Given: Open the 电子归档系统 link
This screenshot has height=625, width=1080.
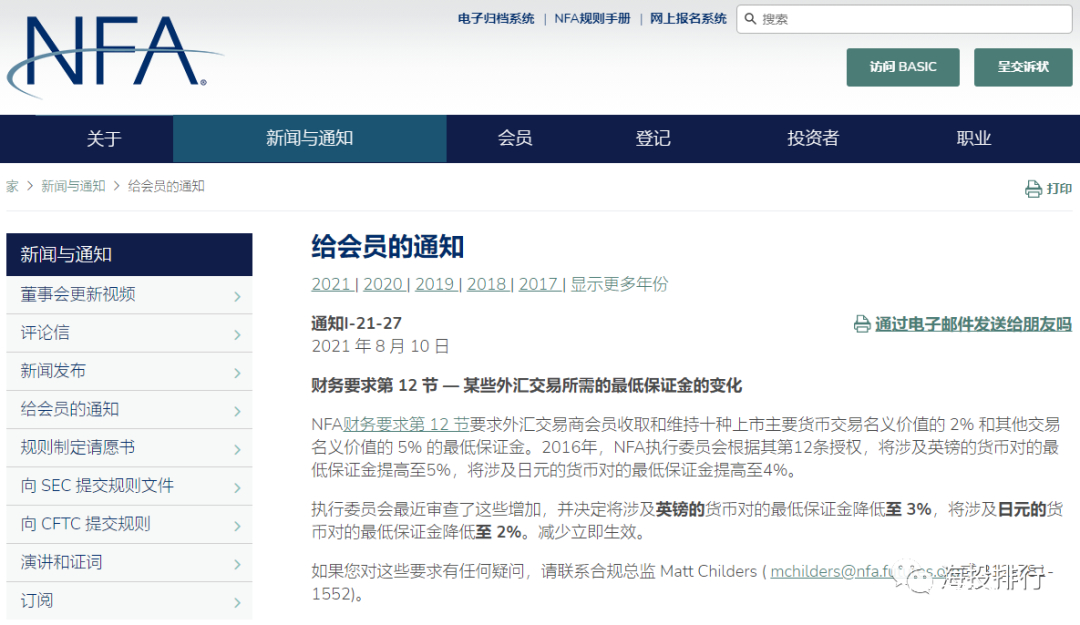Looking at the screenshot, I should pos(496,19).
